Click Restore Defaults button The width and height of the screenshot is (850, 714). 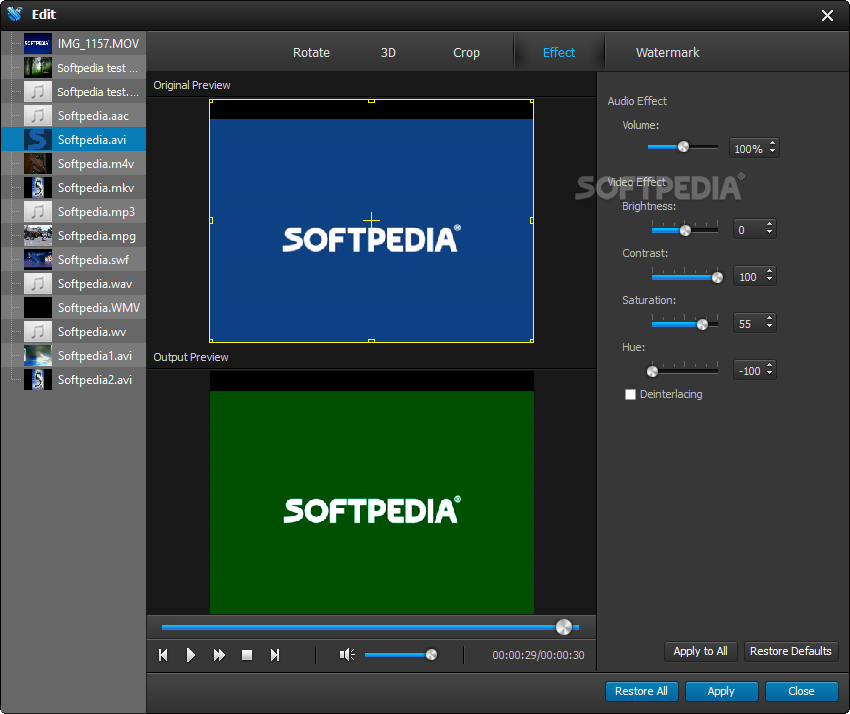point(791,651)
